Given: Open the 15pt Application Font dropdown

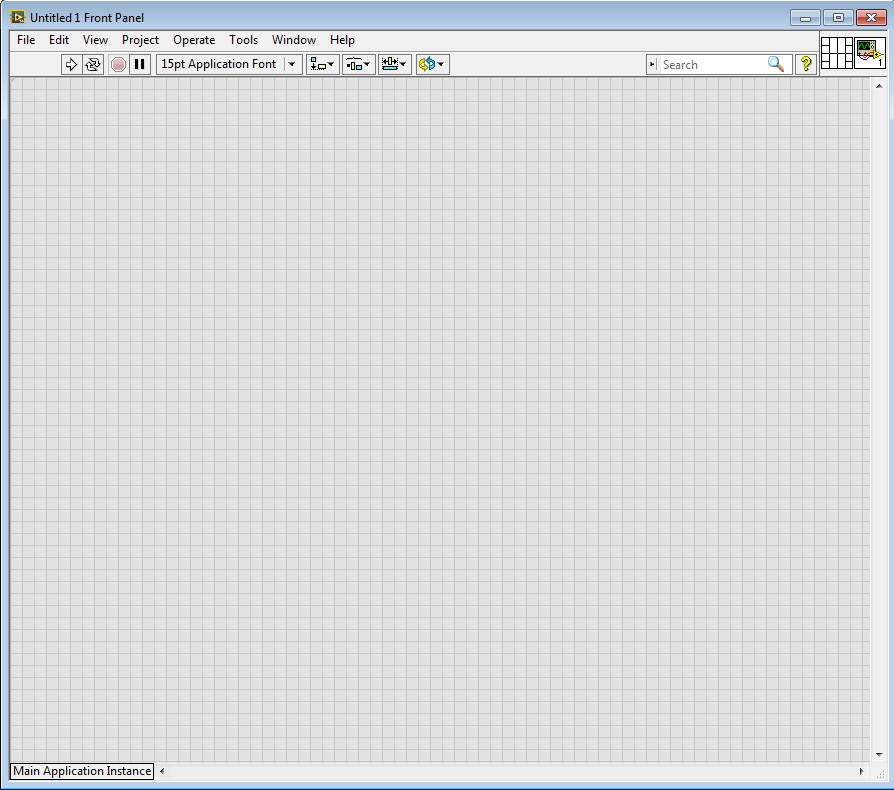Looking at the screenshot, I should (x=229, y=64).
